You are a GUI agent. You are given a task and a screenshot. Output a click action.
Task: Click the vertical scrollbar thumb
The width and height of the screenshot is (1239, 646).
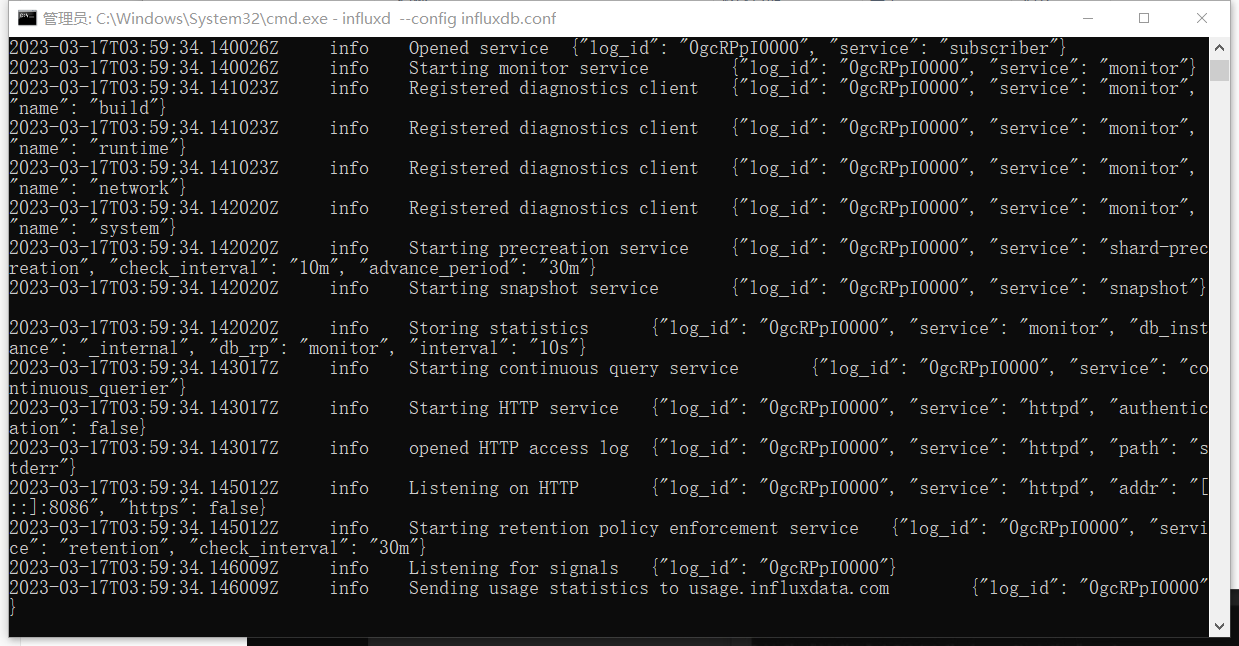point(1219,70)
